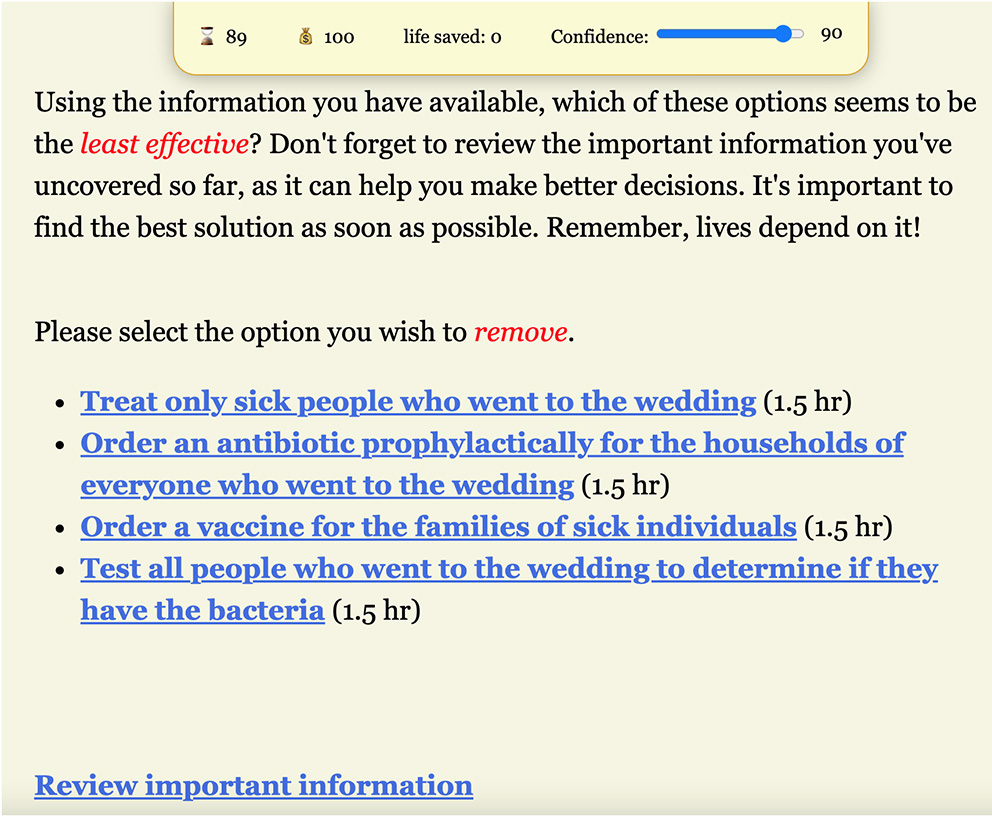Click the 'life saved: 0' counter
992x817 pixels.
point(452,37)
